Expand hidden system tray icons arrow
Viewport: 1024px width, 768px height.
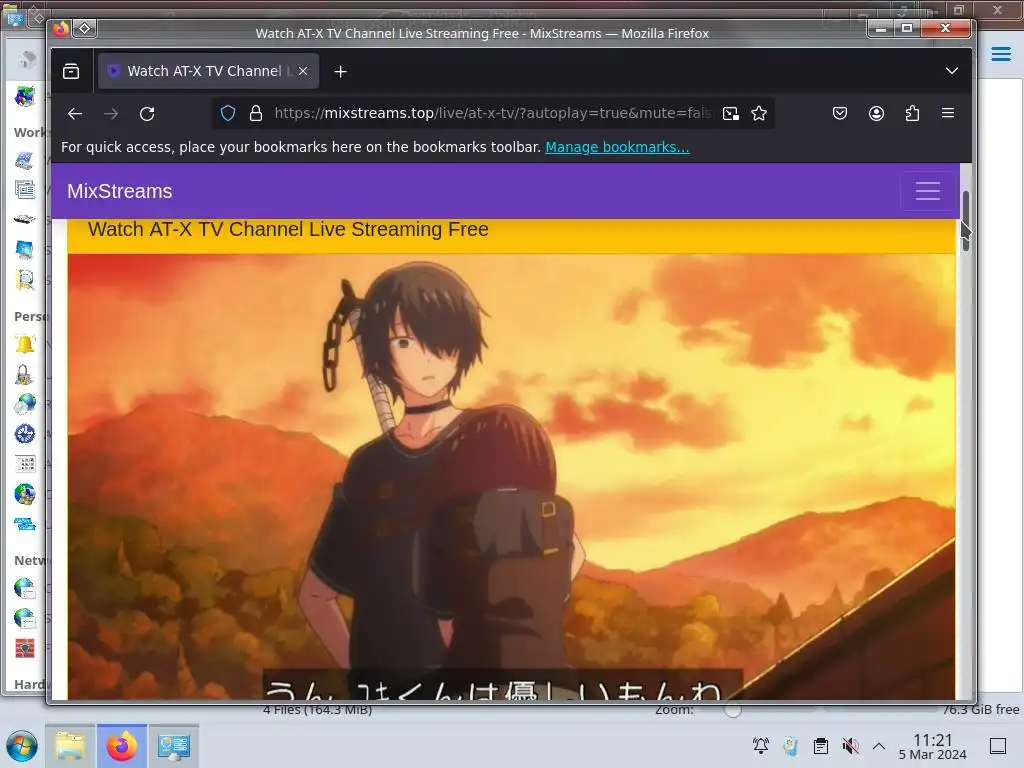coord(879,746)
